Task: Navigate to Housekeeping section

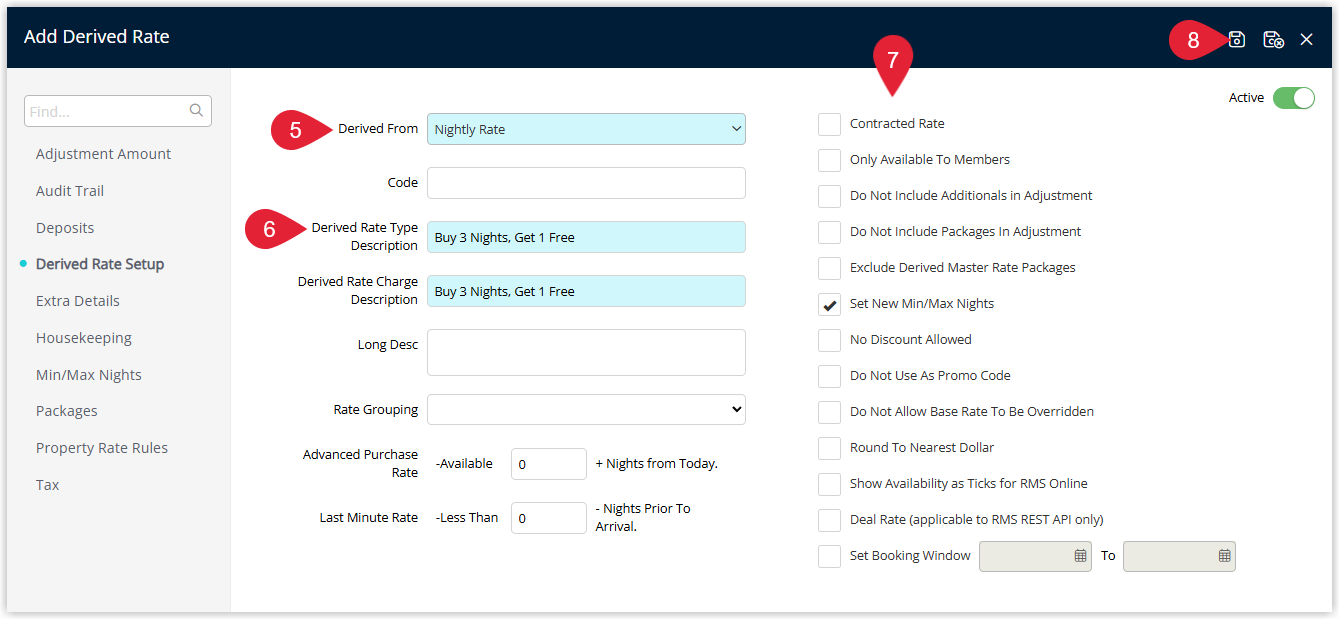Action: click(x=84, y=338)
